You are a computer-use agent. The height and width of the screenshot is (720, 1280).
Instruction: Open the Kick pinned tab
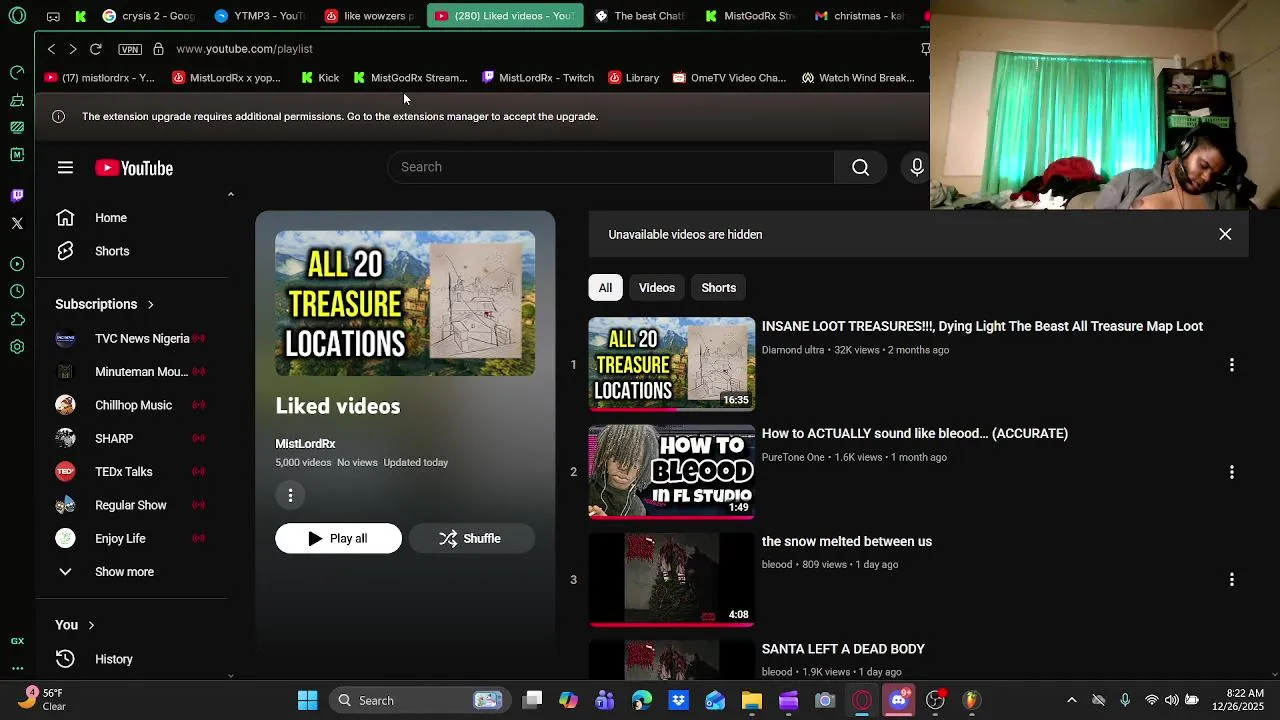[80, 16]
